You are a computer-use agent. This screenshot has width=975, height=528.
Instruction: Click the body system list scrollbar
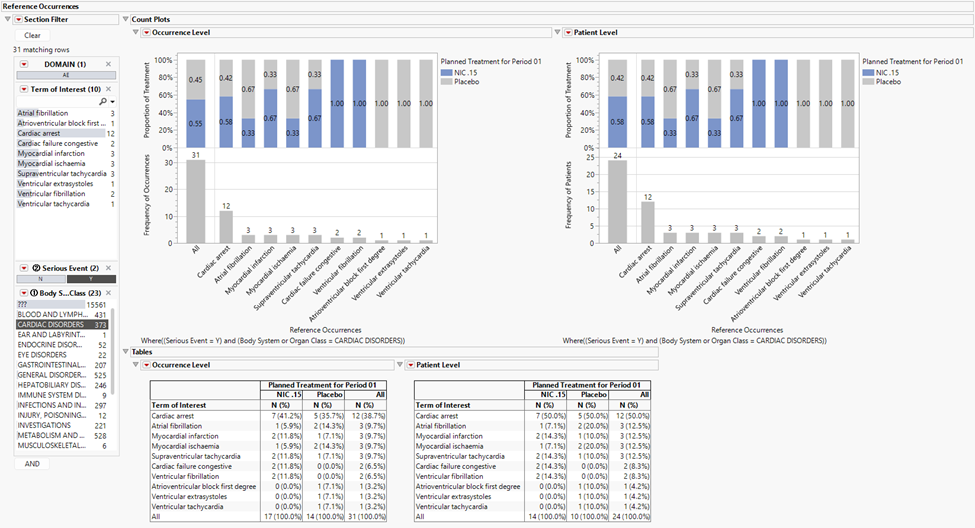click(113, 351)
